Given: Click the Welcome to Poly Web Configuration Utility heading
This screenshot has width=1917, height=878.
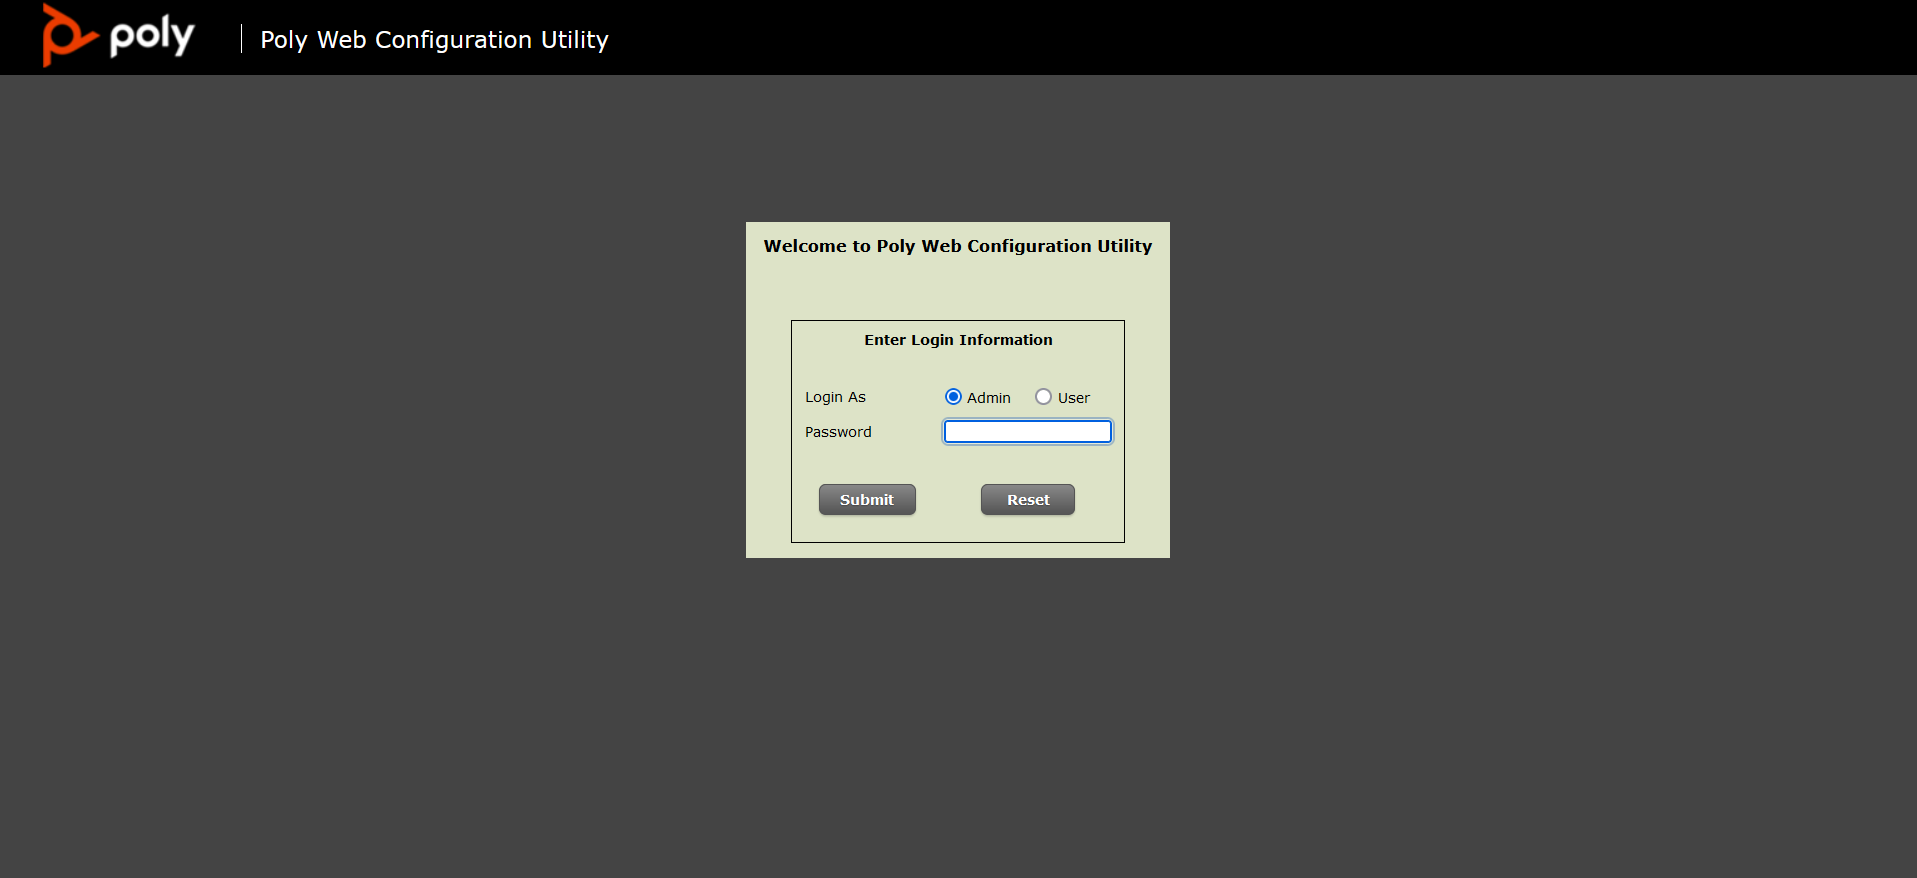Looking at the screenshot, I should [x=958, y=246].
